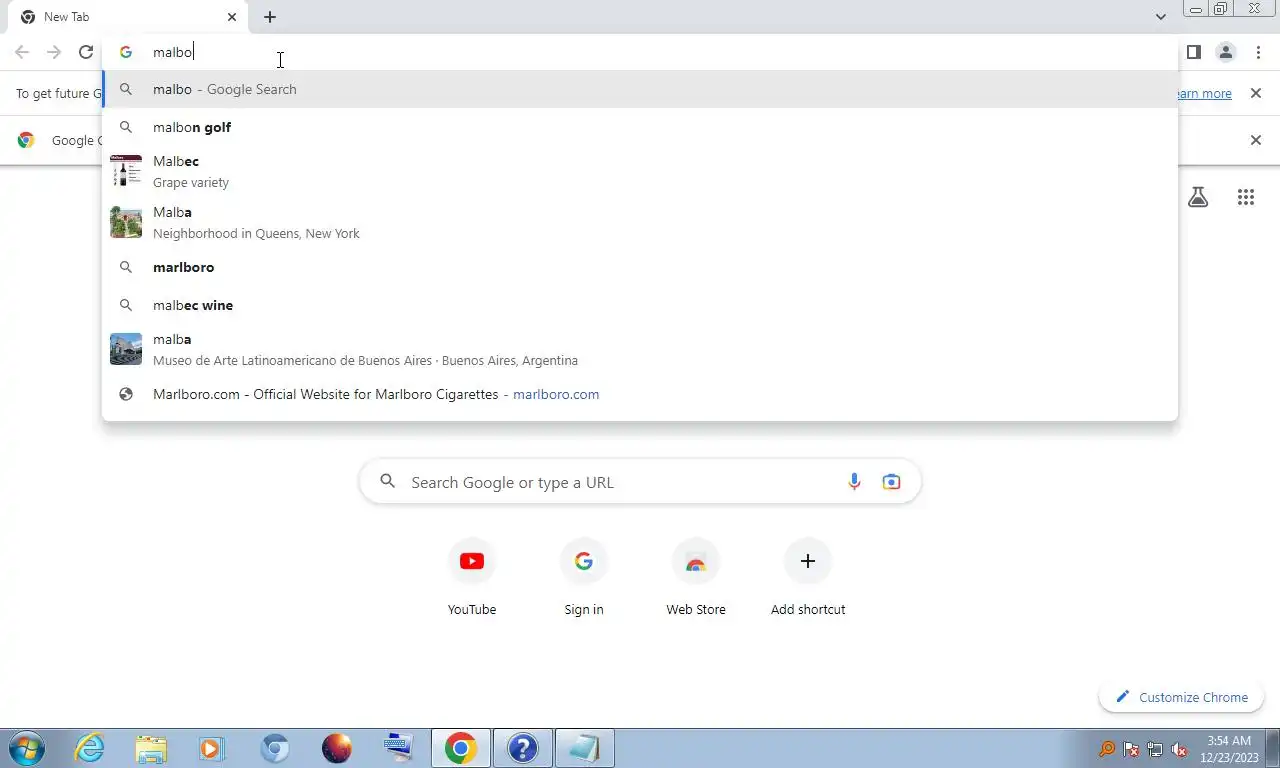Image resolution: width=1280 pixels, height=768 pixels.
Task: Close the New Tab tab
Action: click(232, 17)
